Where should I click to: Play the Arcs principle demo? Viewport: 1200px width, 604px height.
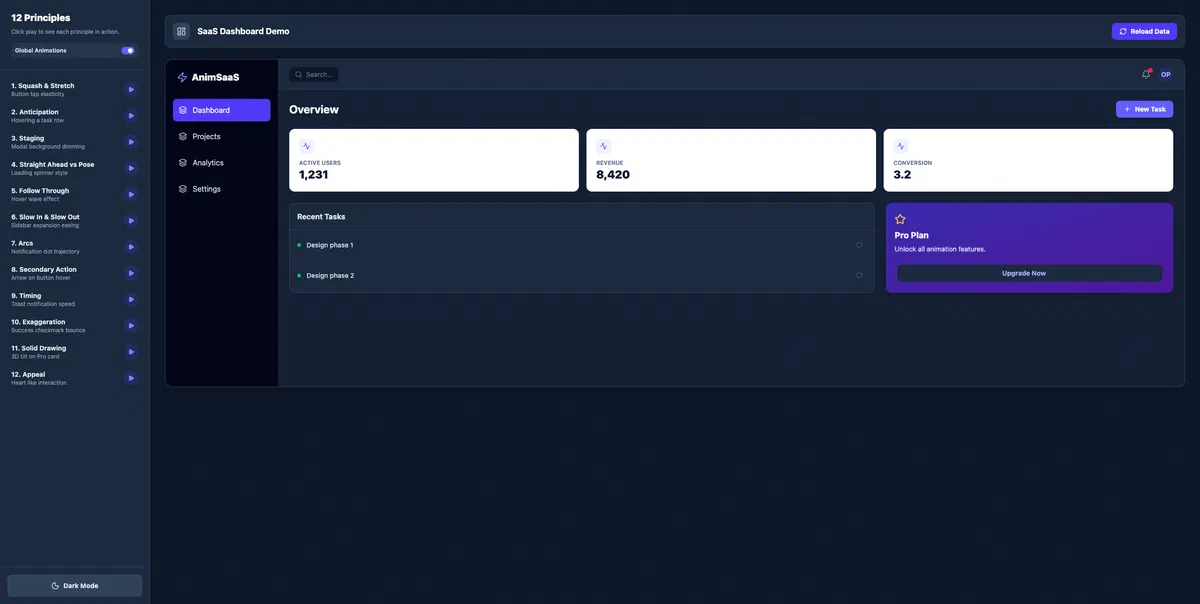point(131,247)
